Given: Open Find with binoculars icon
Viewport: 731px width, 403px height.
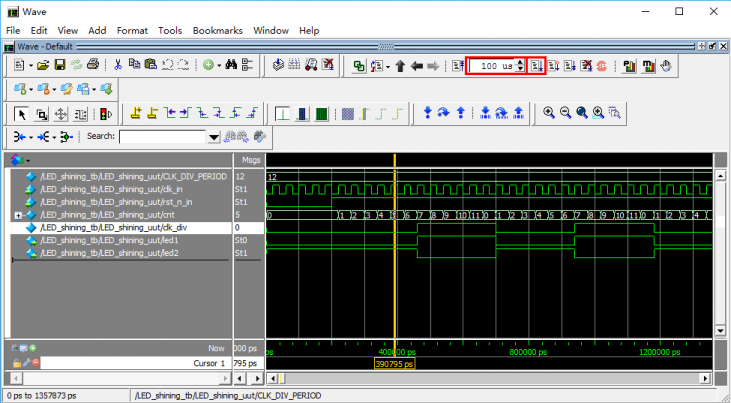Looking at the screenshot, I should (231, 65).
